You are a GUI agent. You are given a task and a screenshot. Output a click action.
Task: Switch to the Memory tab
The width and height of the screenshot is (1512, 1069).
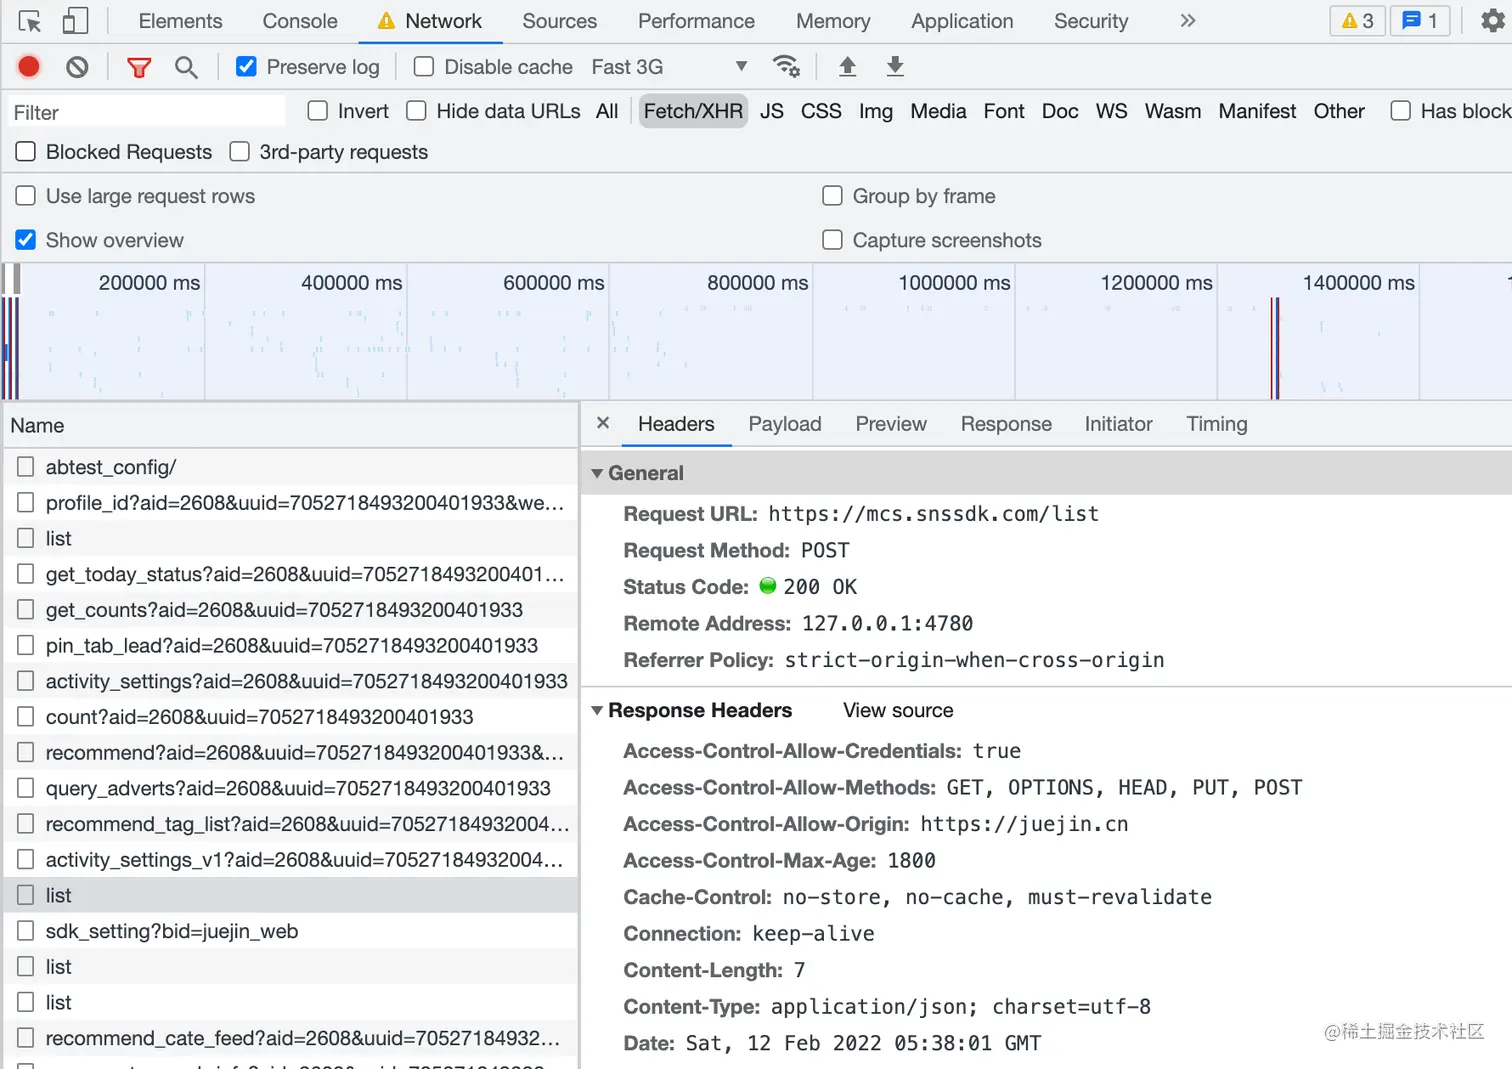[x=833, y=21]
